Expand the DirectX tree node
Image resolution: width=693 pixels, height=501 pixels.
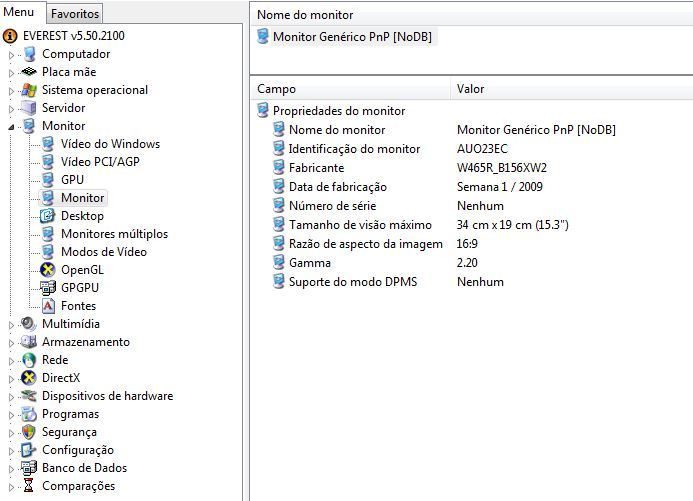pyautogui.click(x=11, y=380)
